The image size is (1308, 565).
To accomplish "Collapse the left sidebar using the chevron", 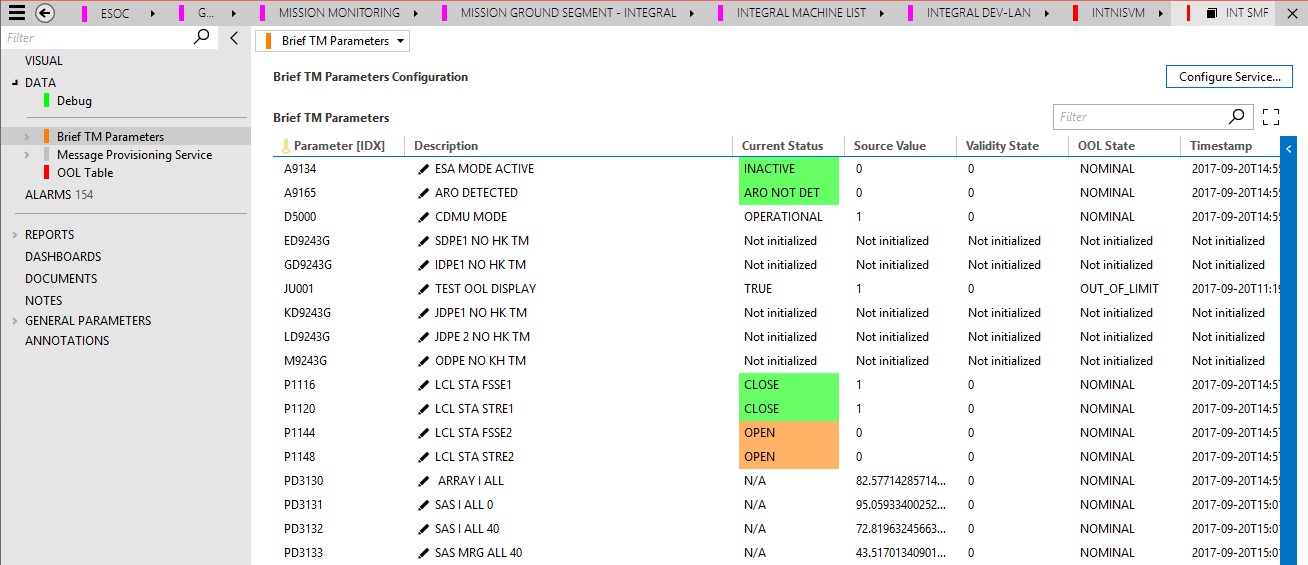I will pos(234,38).
